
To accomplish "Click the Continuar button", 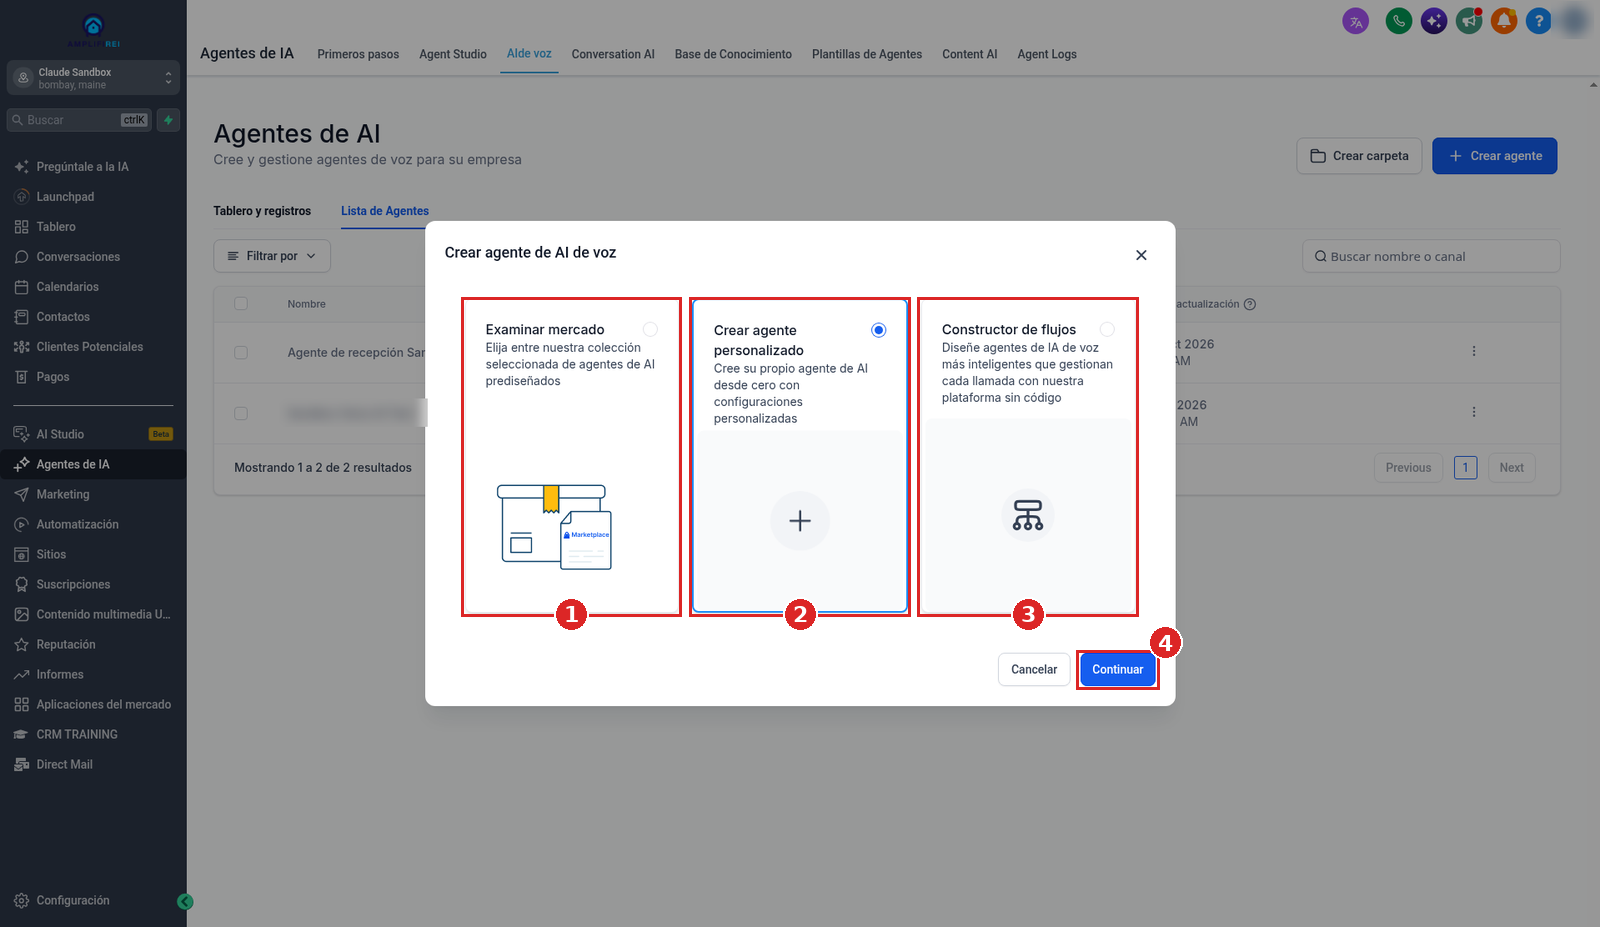I will (x=1117, y=670).
